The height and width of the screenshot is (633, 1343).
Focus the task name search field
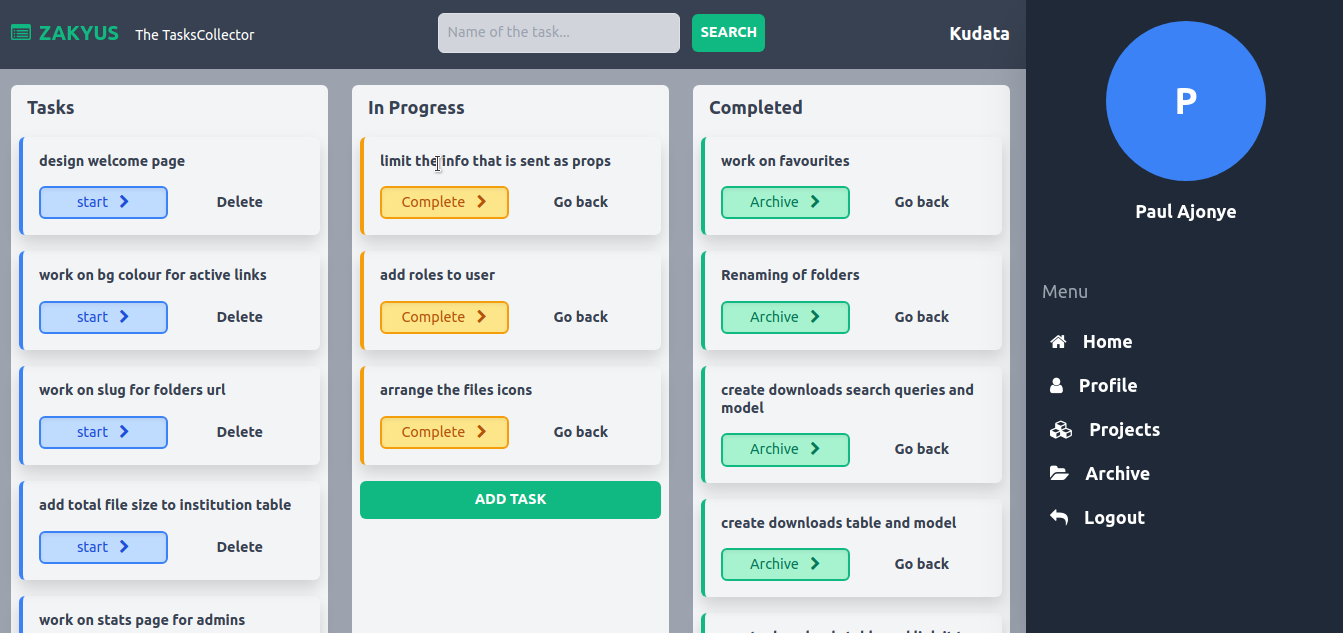coord(558,33)
